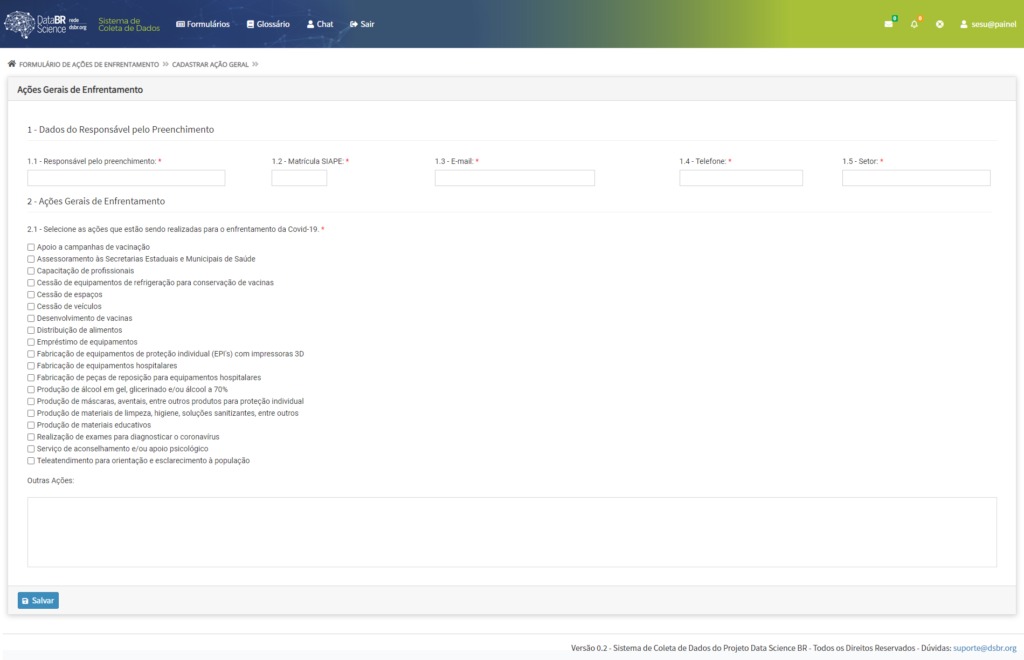Click the suporte@dsbr.org email link
The image size is (1024, 660).
(984, 648)
